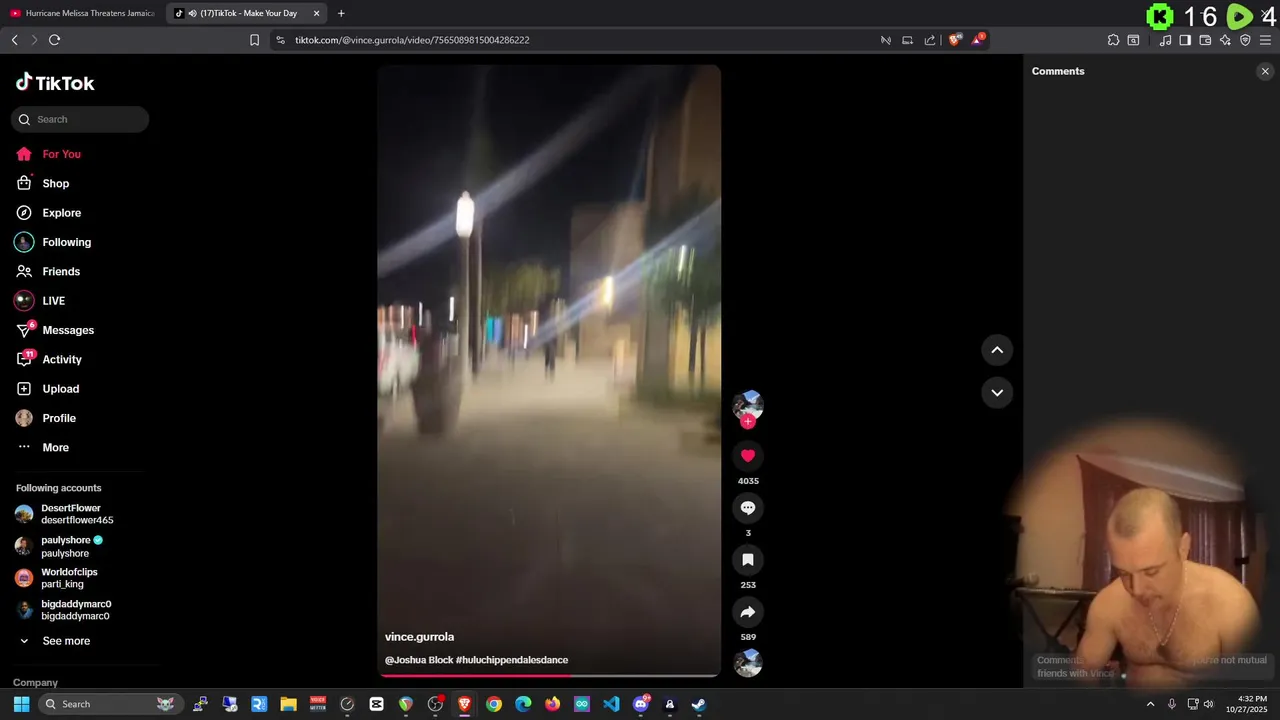The width and height of the screenshot is (1280, 720).
Task: Open Discord from taskbar
Action: [x=641, y=704]
